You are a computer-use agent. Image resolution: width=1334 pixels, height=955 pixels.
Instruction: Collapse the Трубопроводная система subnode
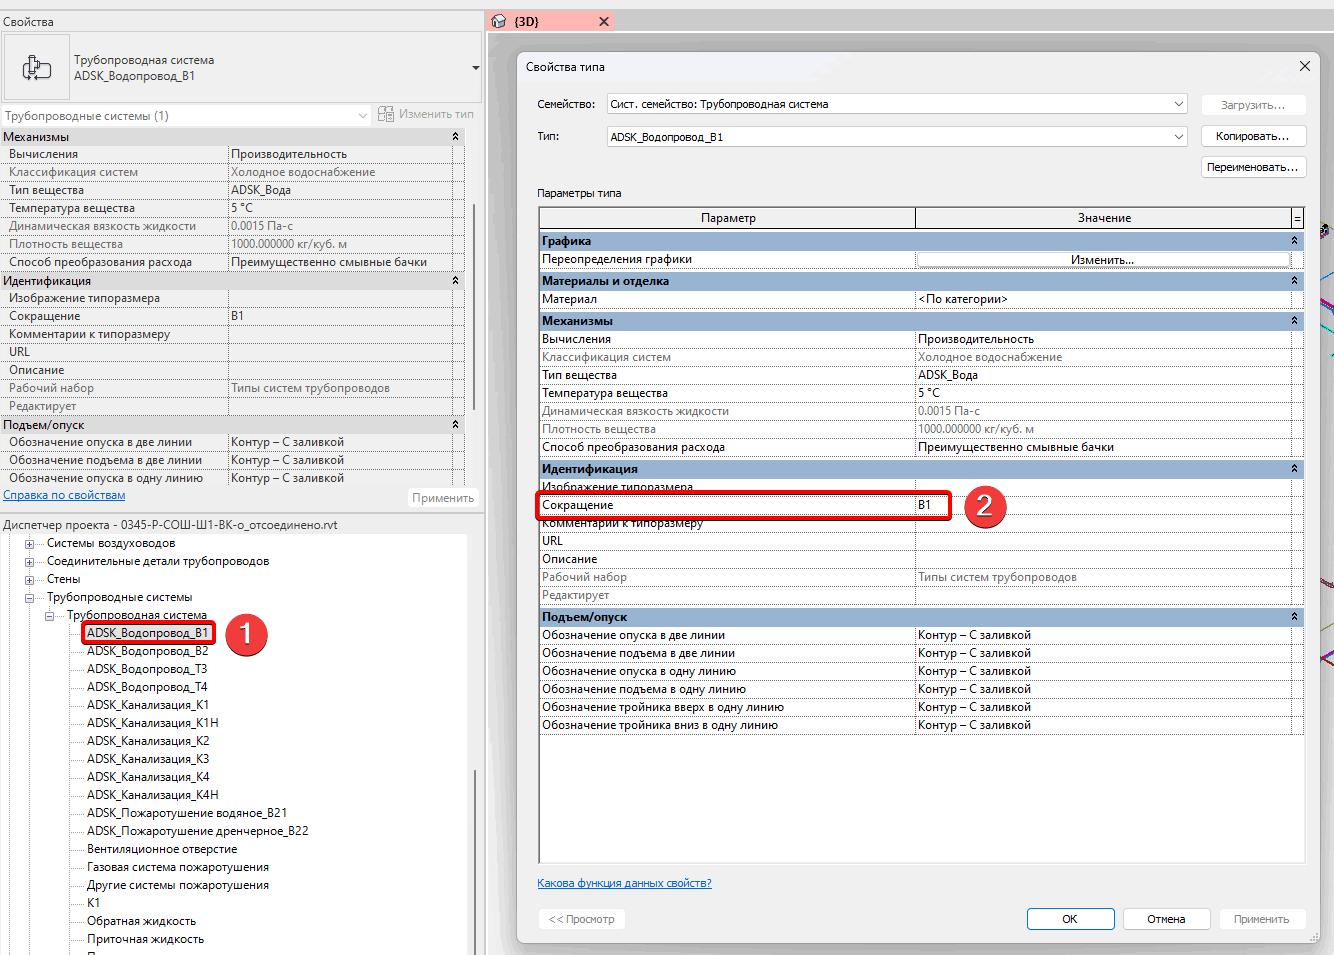coord(49,616)
